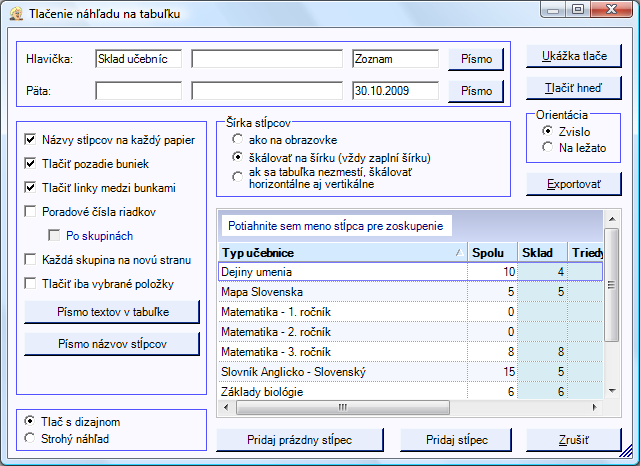This screenshot has width=640, height=466.
Task: Click 'Písmo' button for Hlavička row
Action: [476, 59]
